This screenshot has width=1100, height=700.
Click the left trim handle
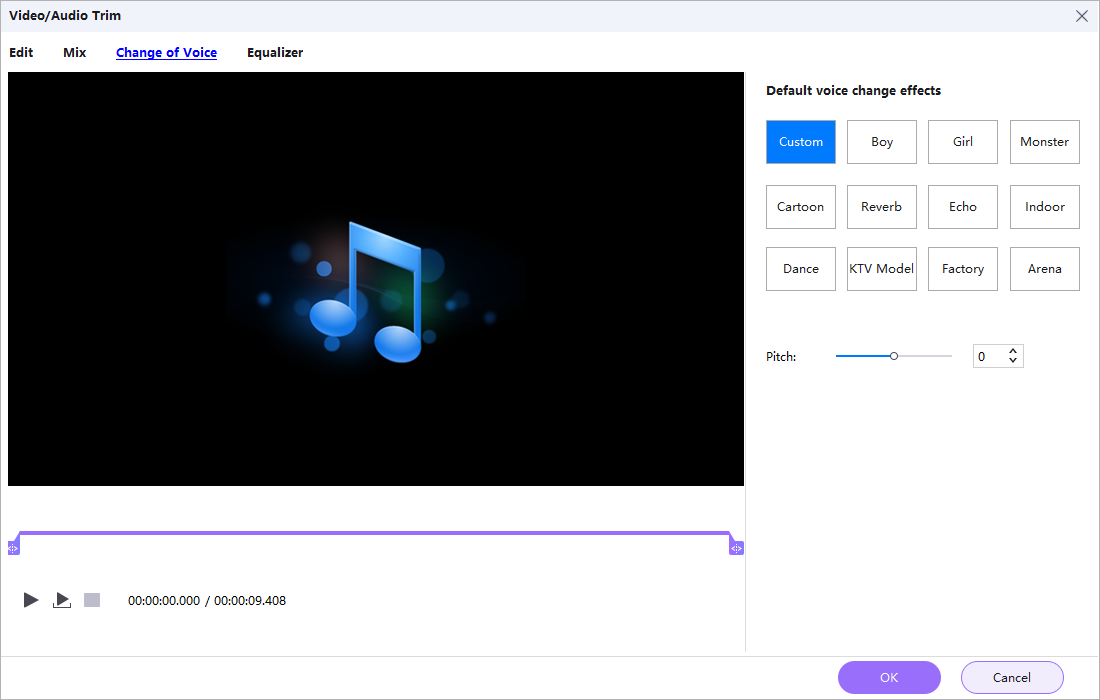tap(13, 548)
